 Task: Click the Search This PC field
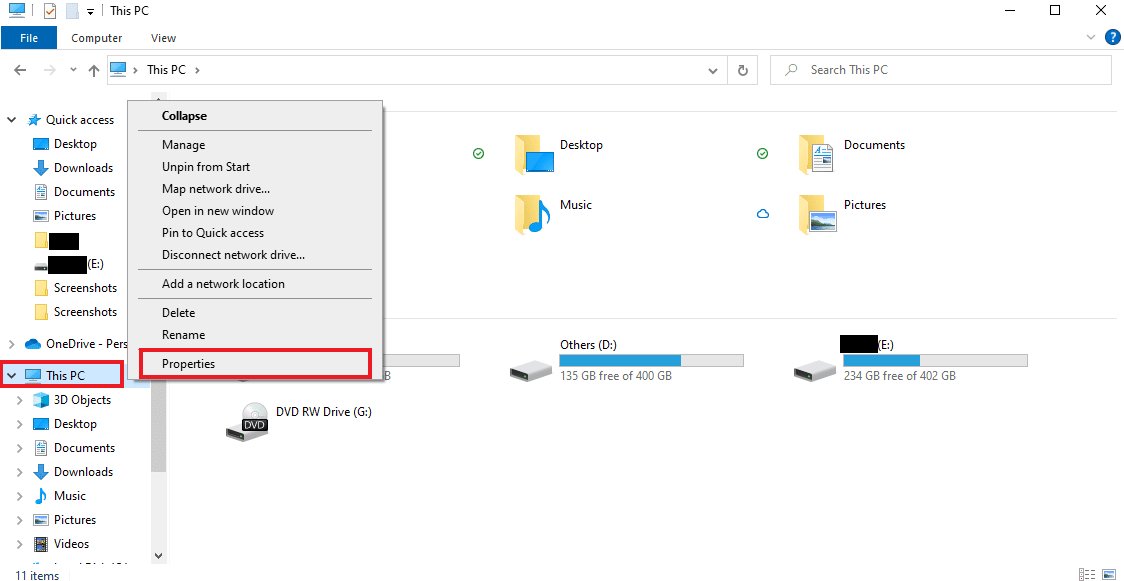pyautogui.click(x=940, y=70)
